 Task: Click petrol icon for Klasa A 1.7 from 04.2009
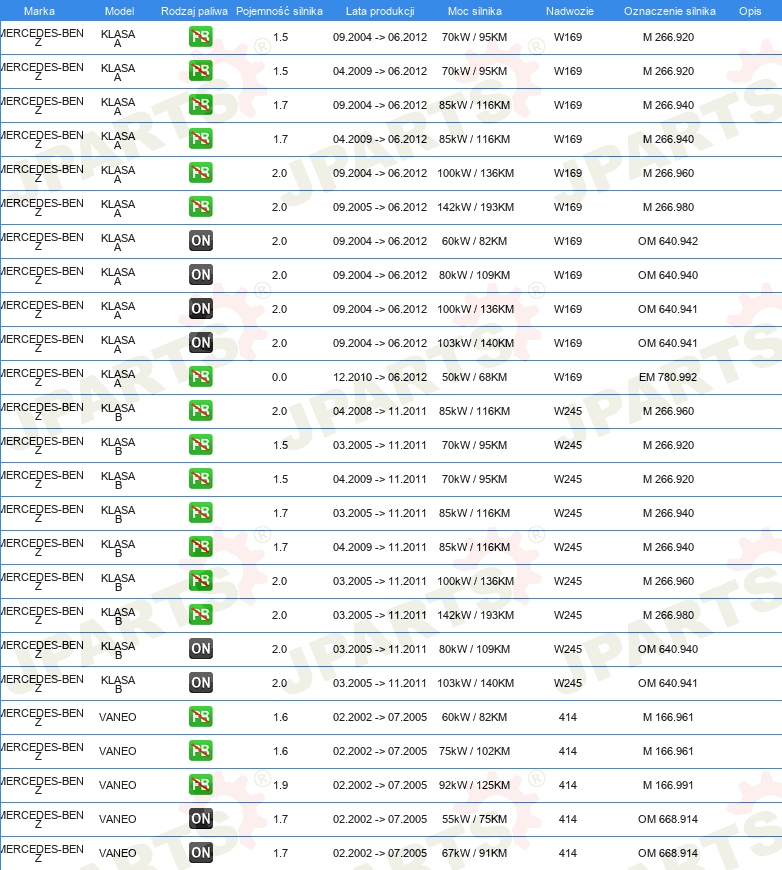(x=200, y=139)
